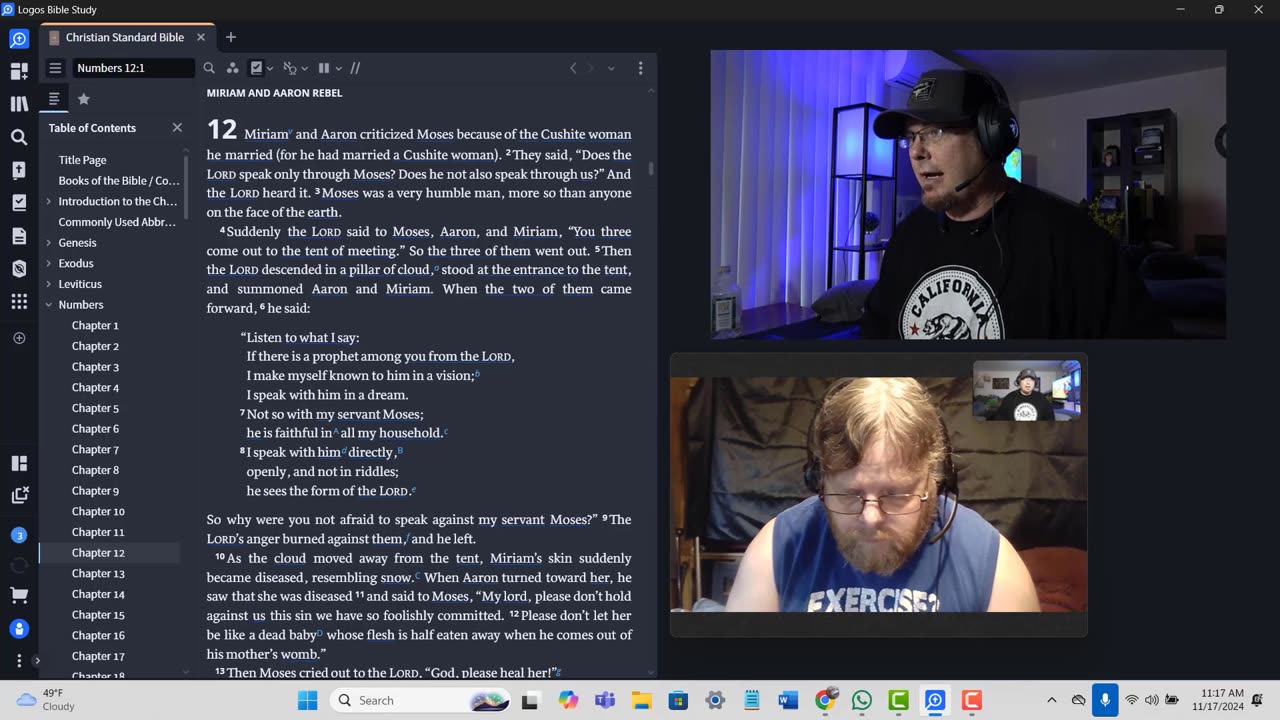The image size is (1280, 720).
Task: Open the Dashboard layouts icon in left sidebar
Action: coord(19,72)
